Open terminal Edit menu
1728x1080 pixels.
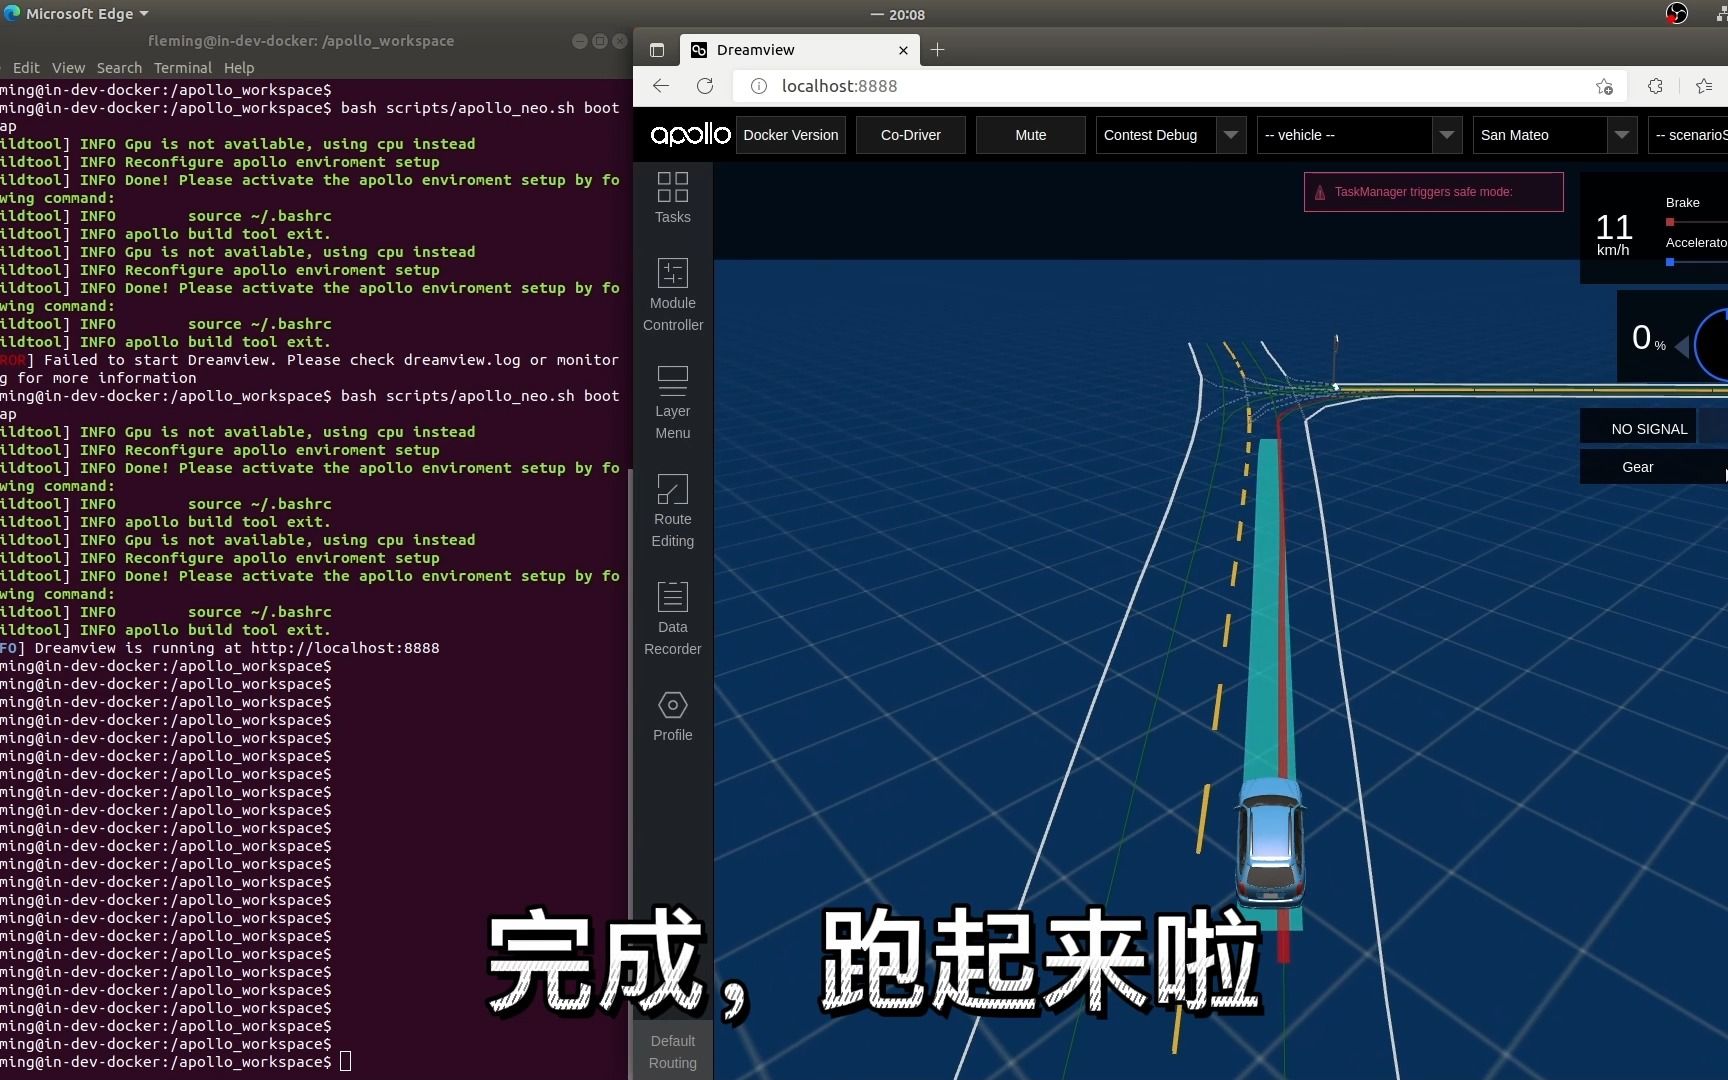pyautogui.click(x=26, y=68)
